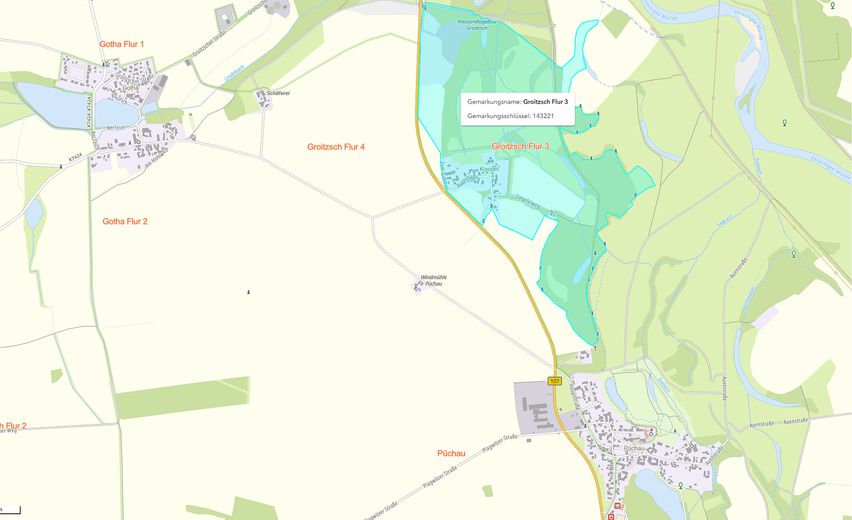
Task: Click the yellow 107 road shield
Action: pyautogui.click(x=554, y=381)
